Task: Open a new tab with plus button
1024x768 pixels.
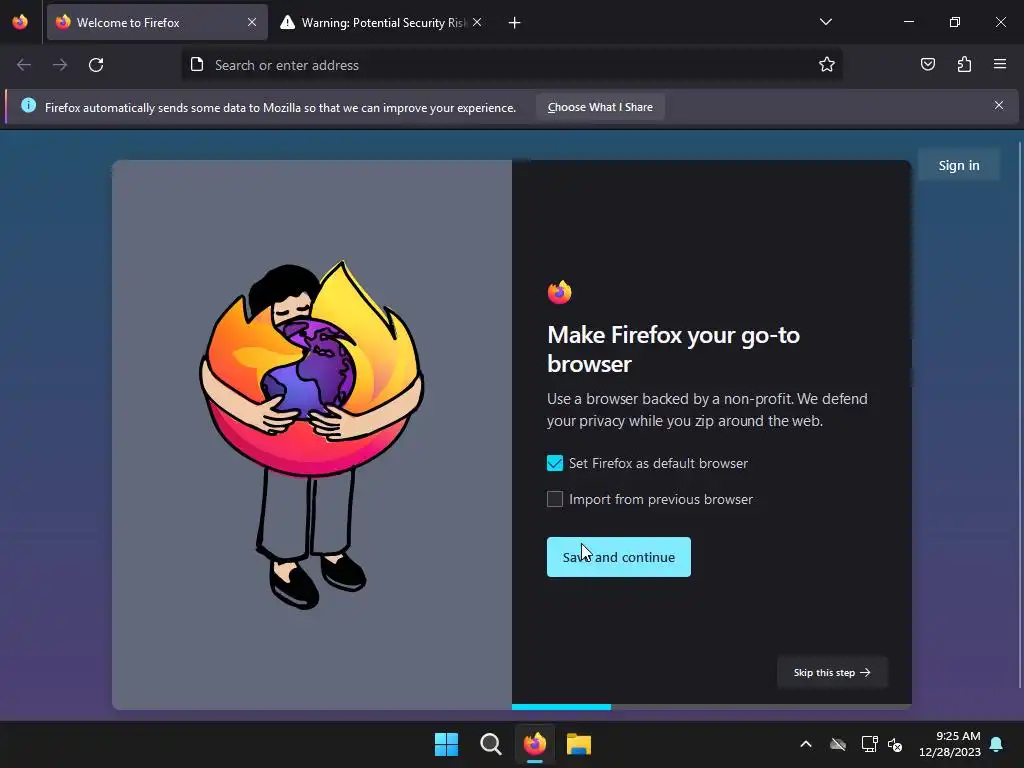Action: click(x=515, y=23)
